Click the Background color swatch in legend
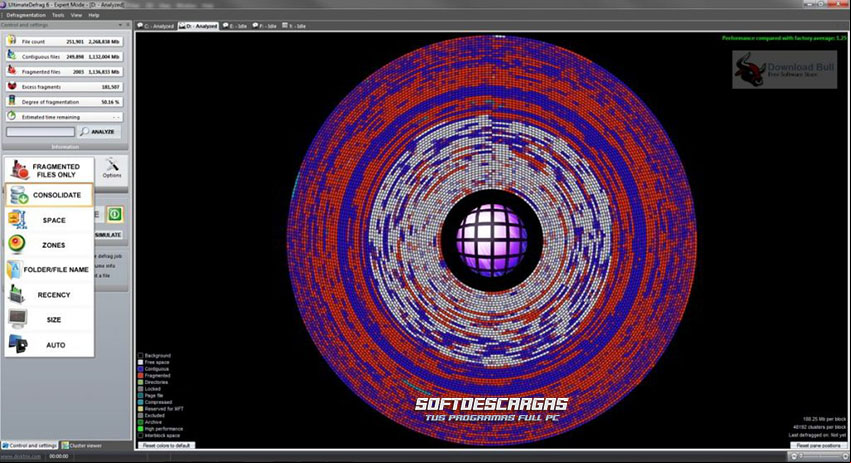This screenshot has width=851, height=463. click(x=141, y=356)
